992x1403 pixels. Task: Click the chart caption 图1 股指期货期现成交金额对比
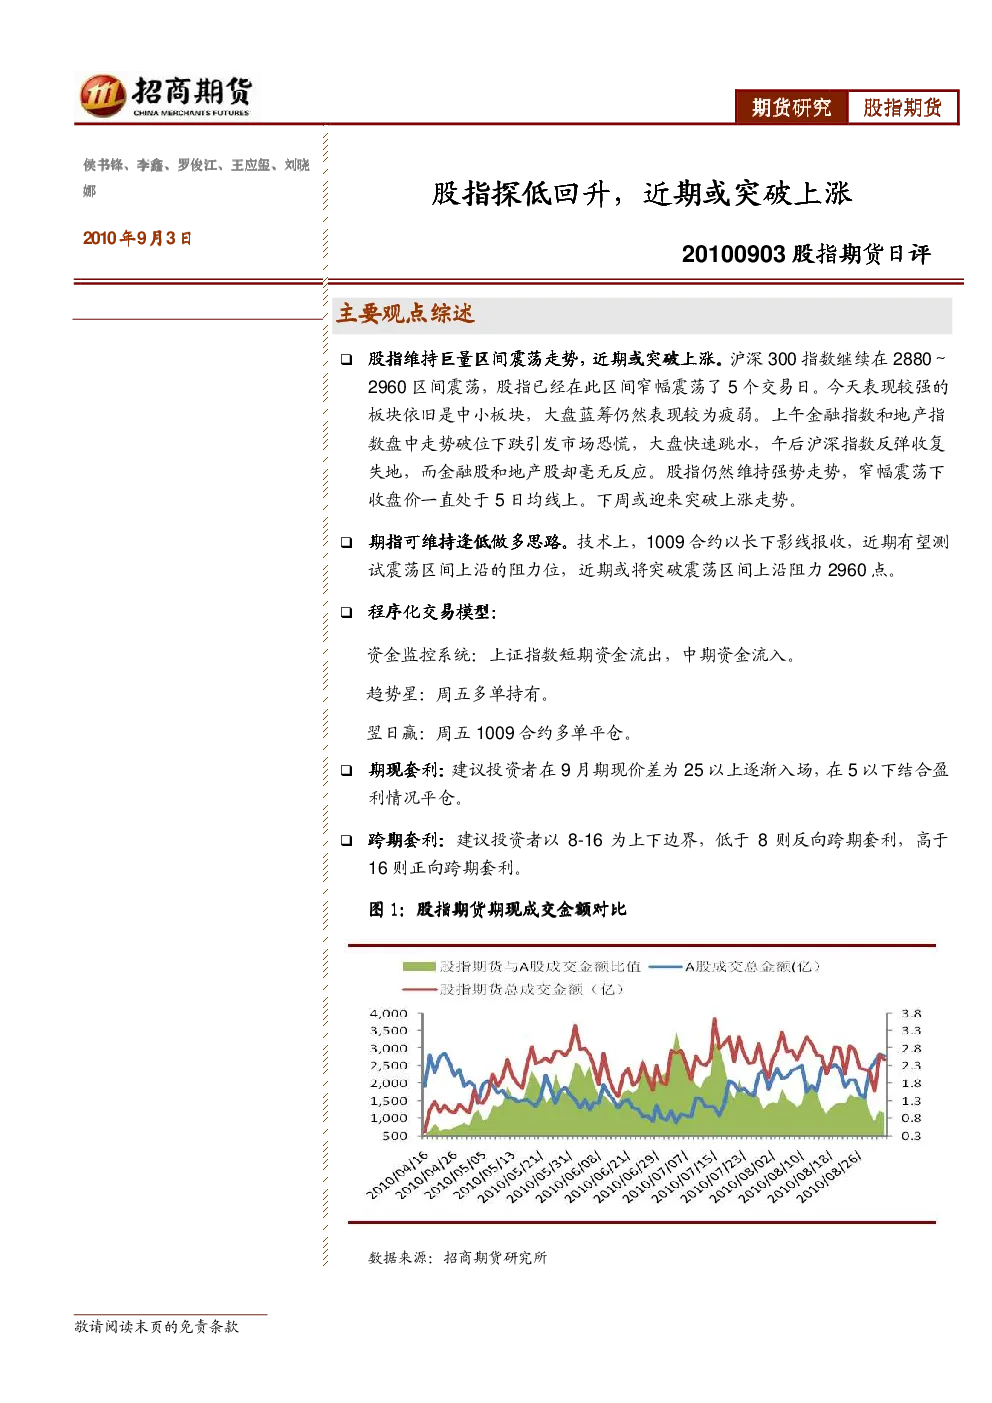(497, 909)
